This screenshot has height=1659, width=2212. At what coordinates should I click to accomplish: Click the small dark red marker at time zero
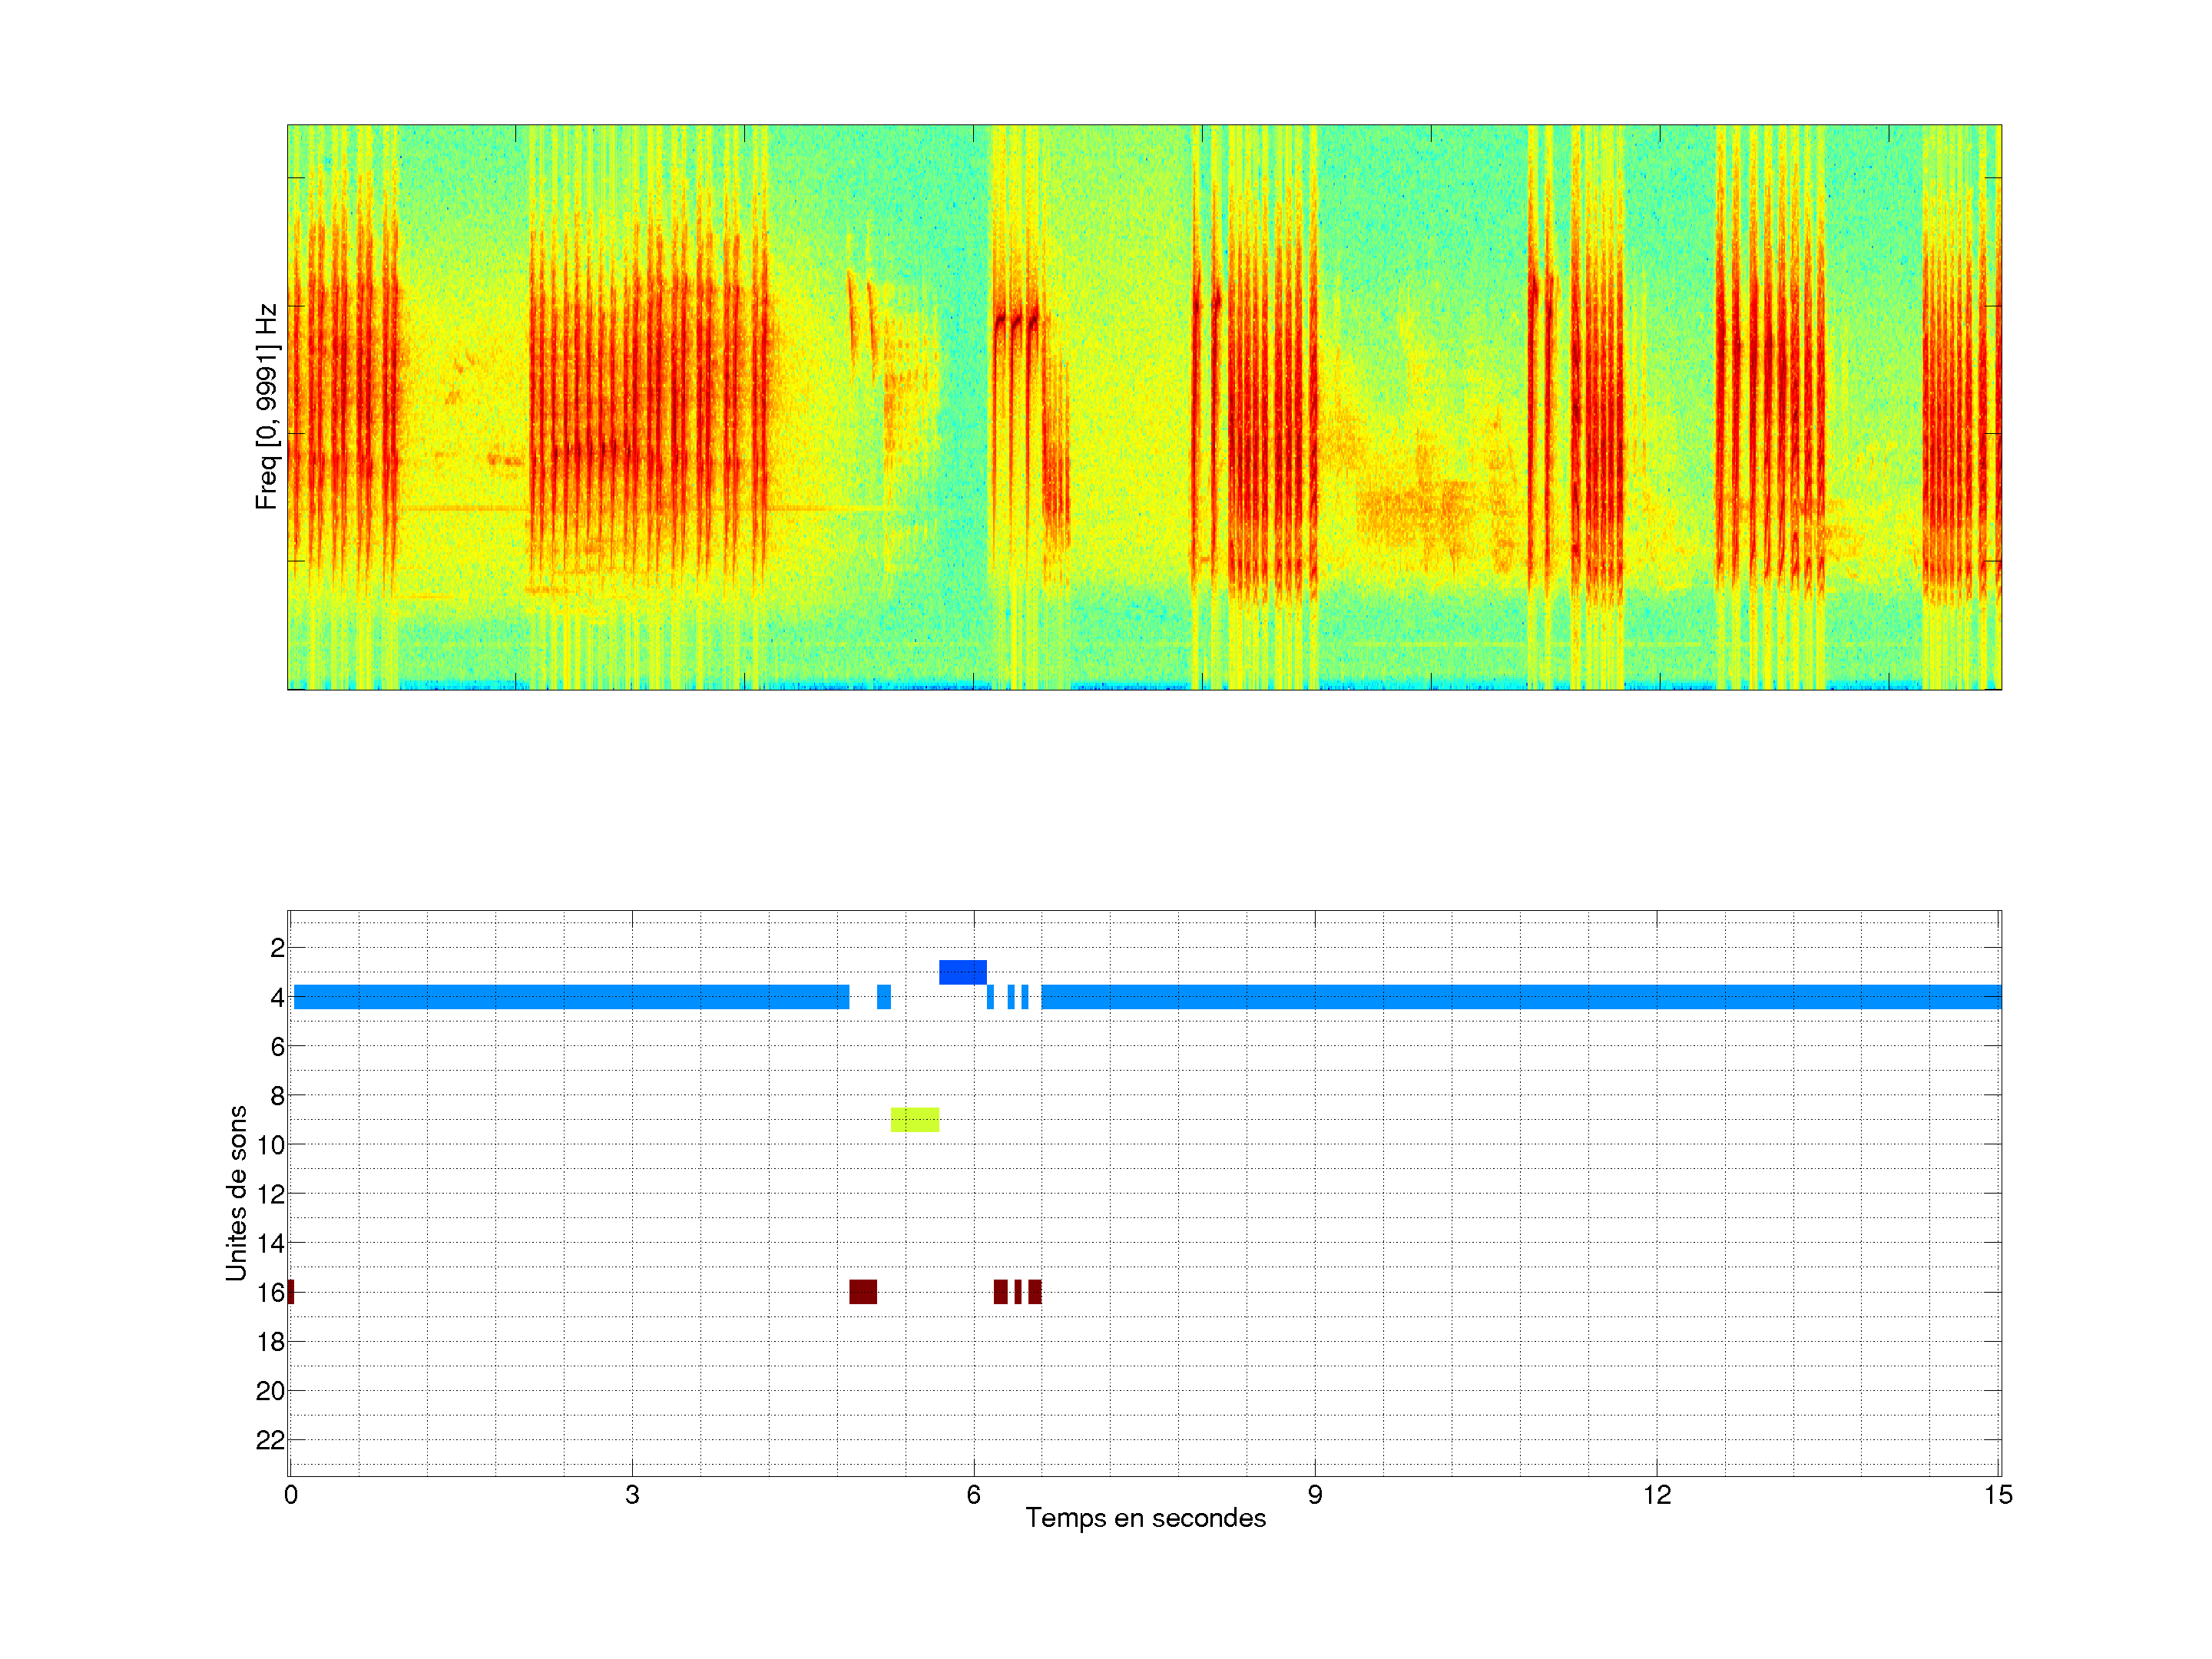tap(291, 1291)
